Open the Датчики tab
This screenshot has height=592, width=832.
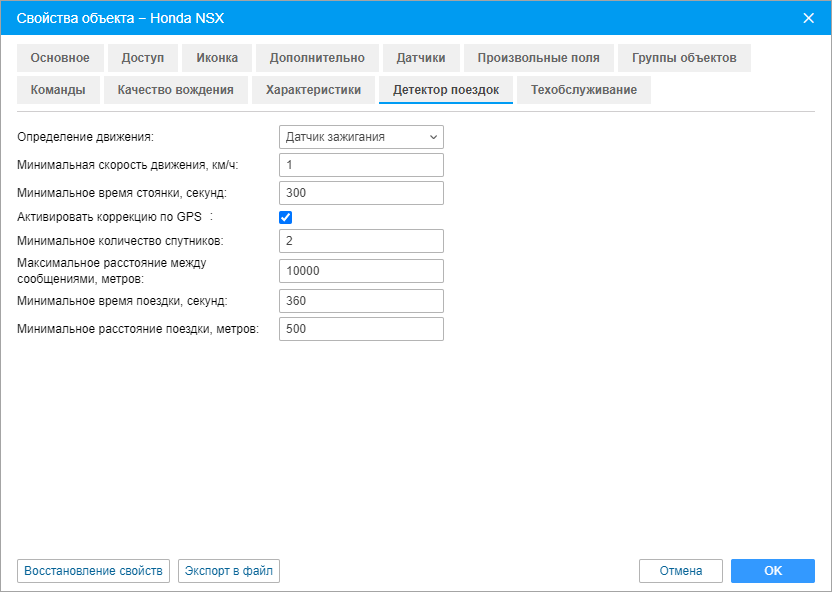pyautogui.click(x=421, y=58)
